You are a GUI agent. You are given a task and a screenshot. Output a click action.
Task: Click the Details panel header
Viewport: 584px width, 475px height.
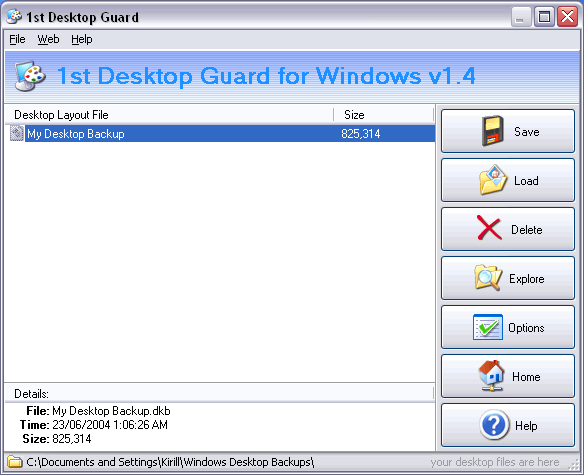pyautogui.click(x=219, y=394)
